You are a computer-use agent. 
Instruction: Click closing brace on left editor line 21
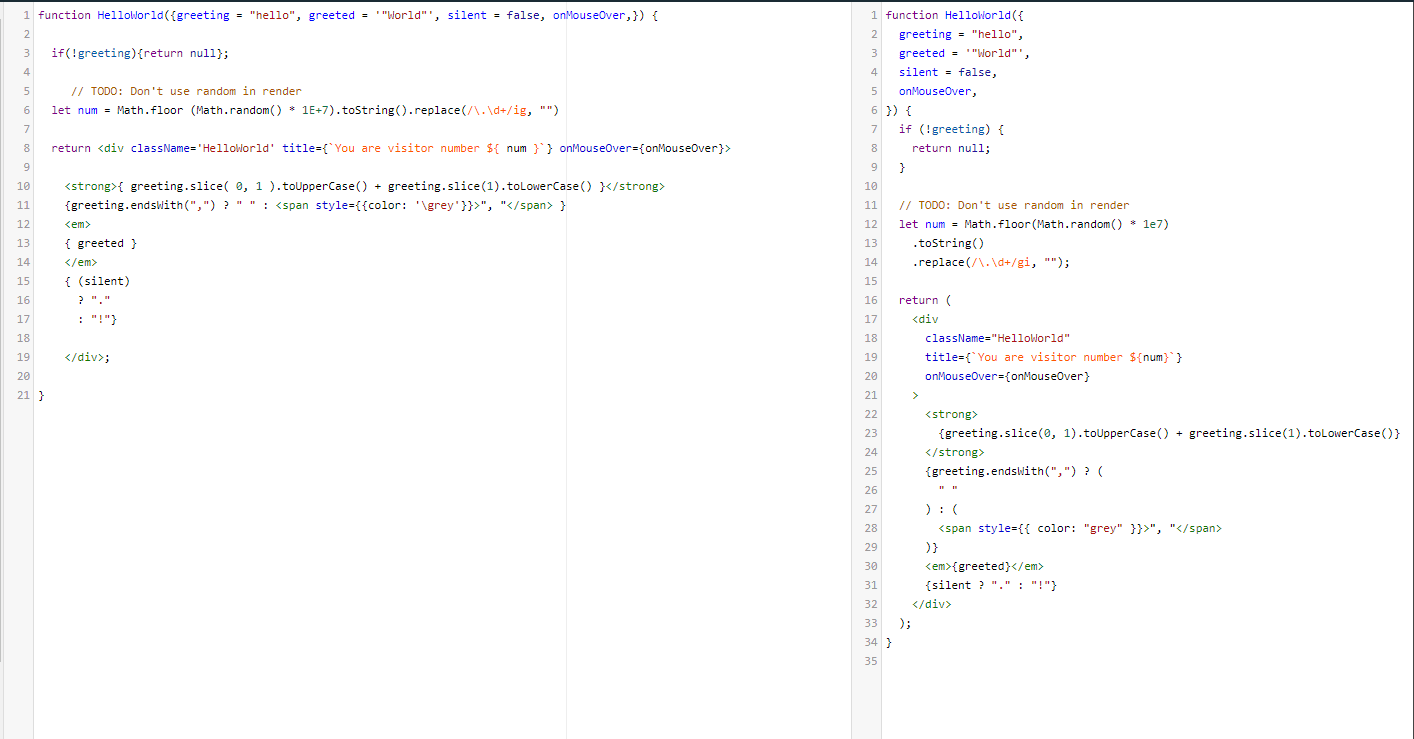[41, 395]
